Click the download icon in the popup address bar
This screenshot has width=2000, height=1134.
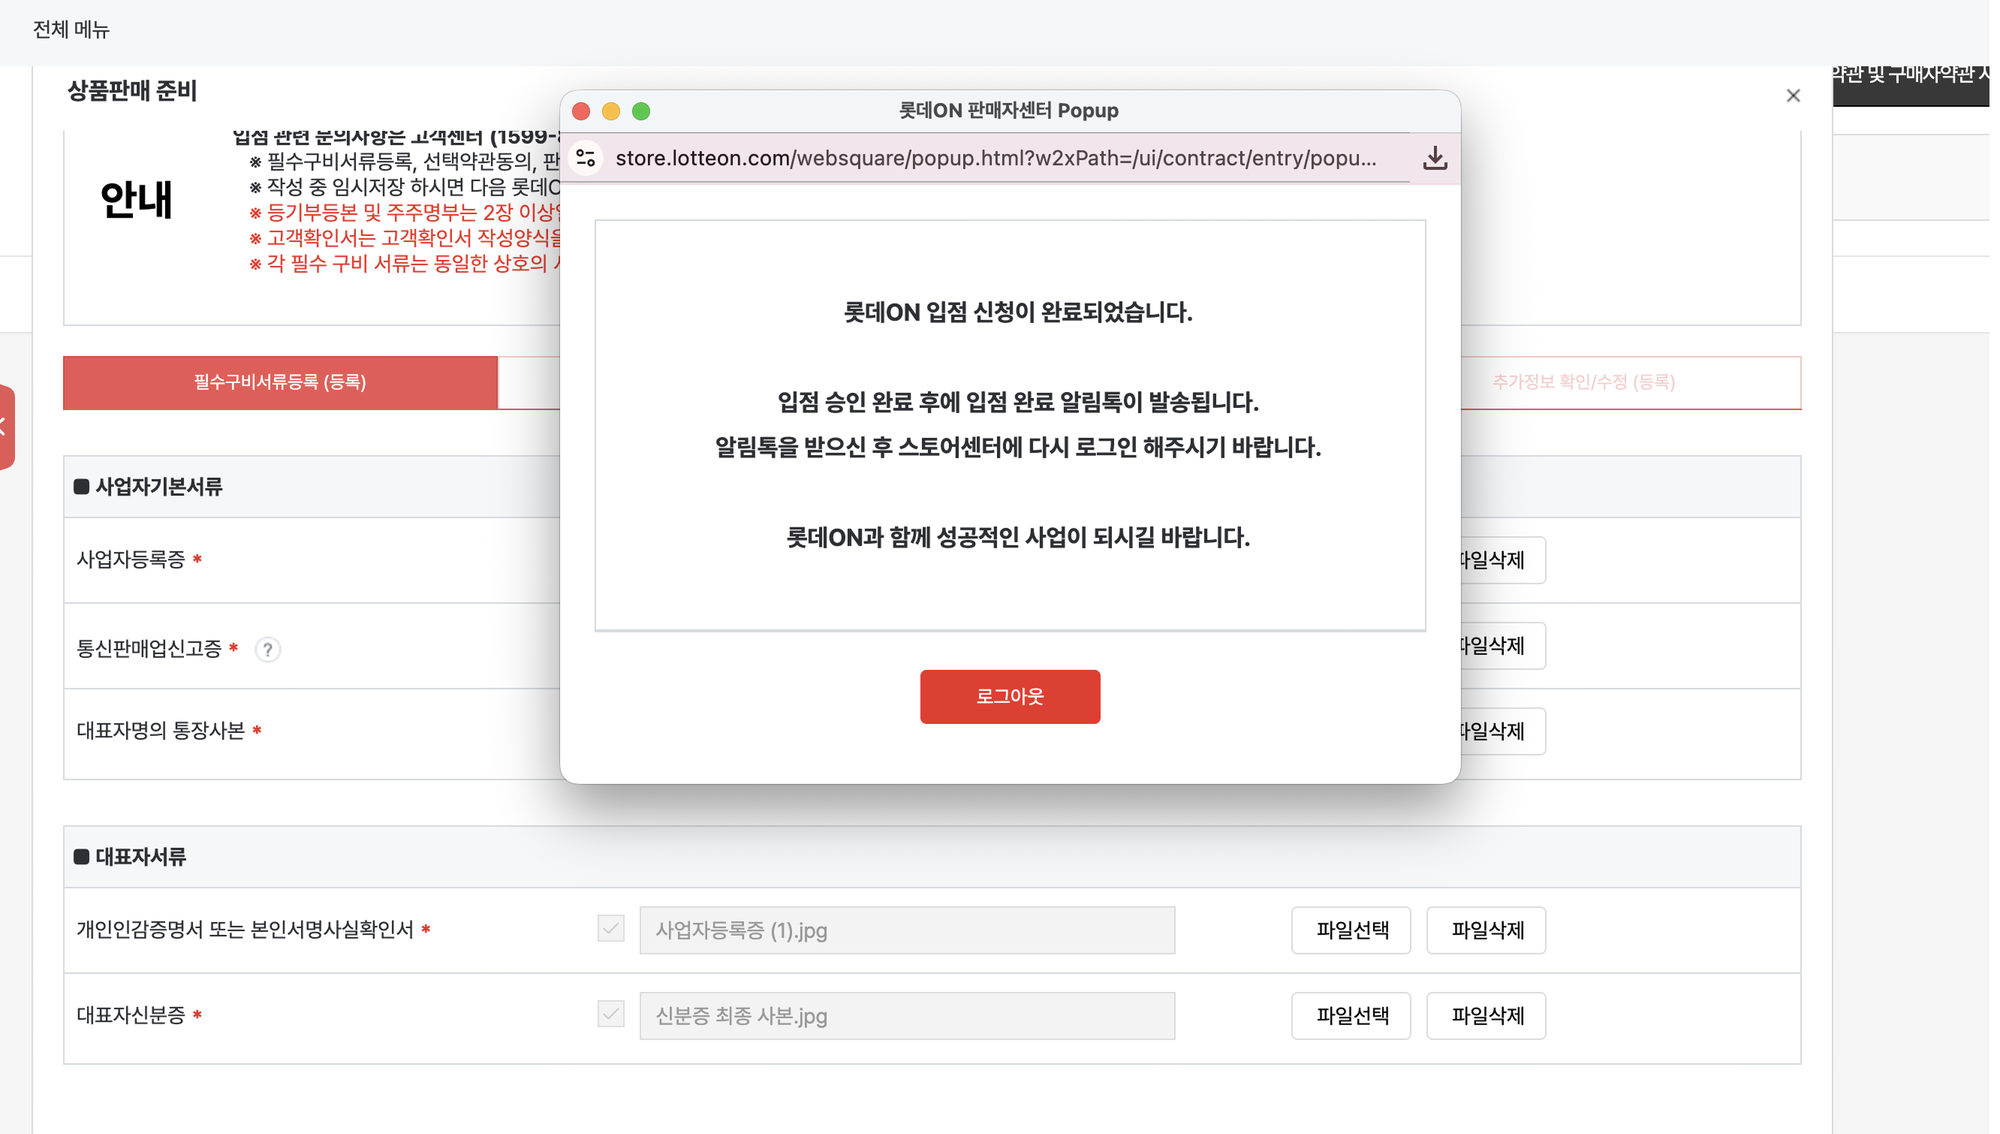pyautogui.click(x=1437, y=157)
